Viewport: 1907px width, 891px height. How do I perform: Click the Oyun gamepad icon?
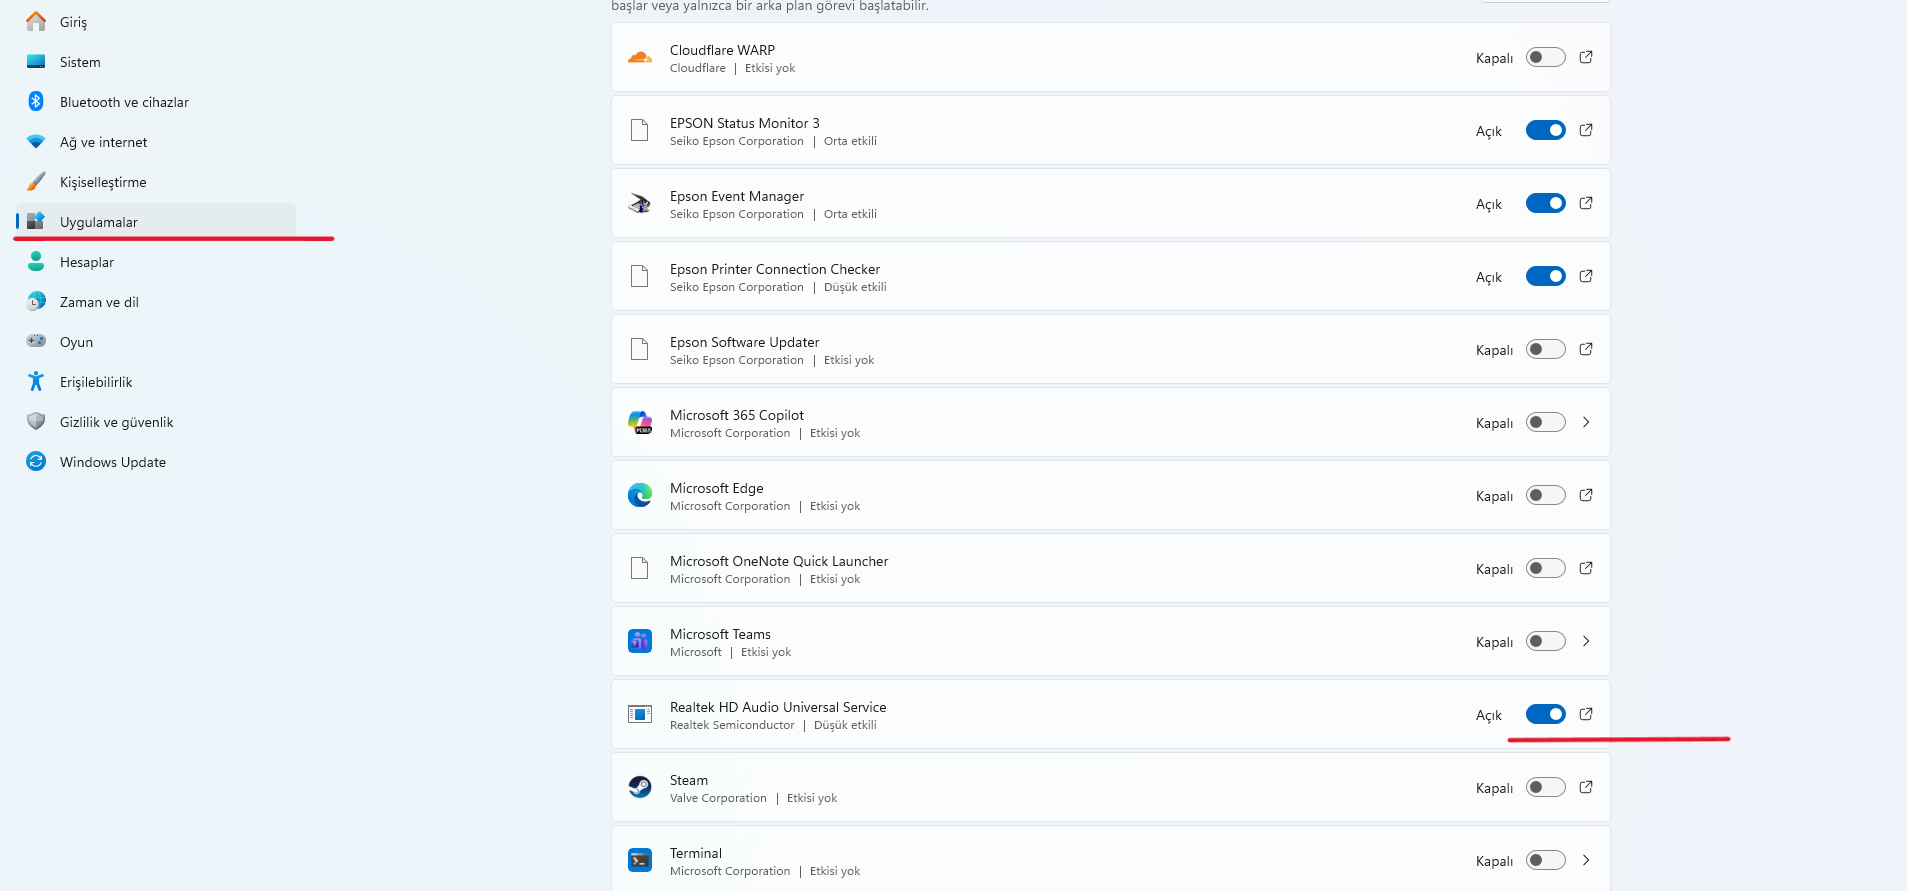(x=36, y=341)
